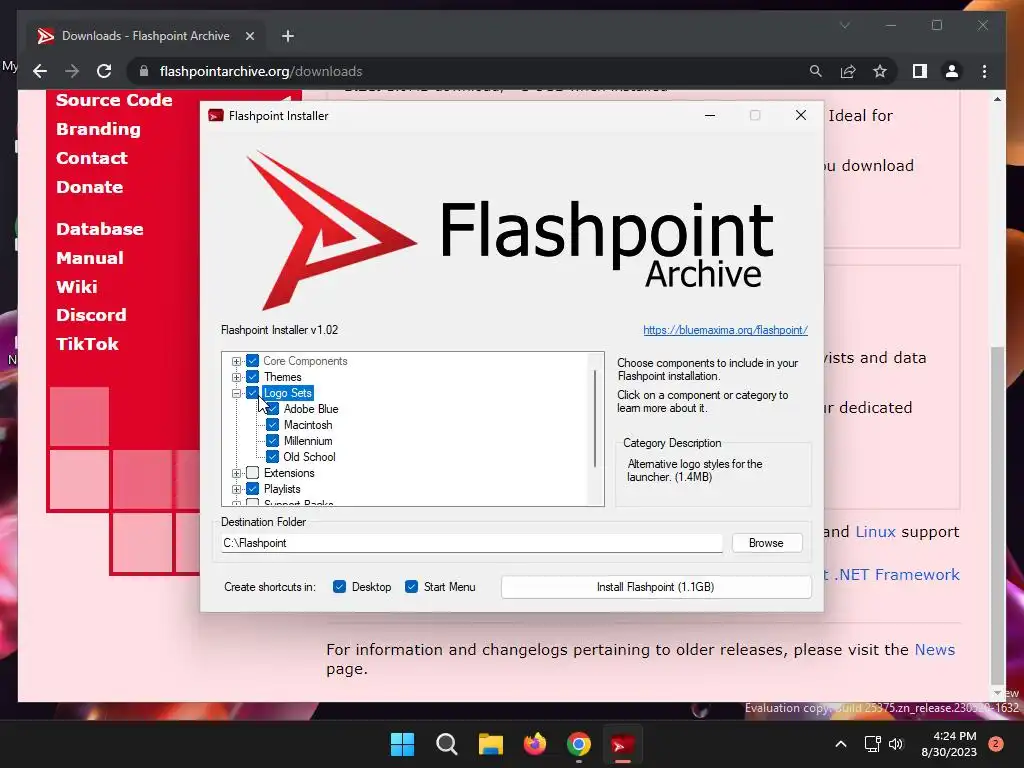Screen dimensions: 1024x768
Task: Uncheck the Logo Sets checkbox
Action: [x=253, y=392]
